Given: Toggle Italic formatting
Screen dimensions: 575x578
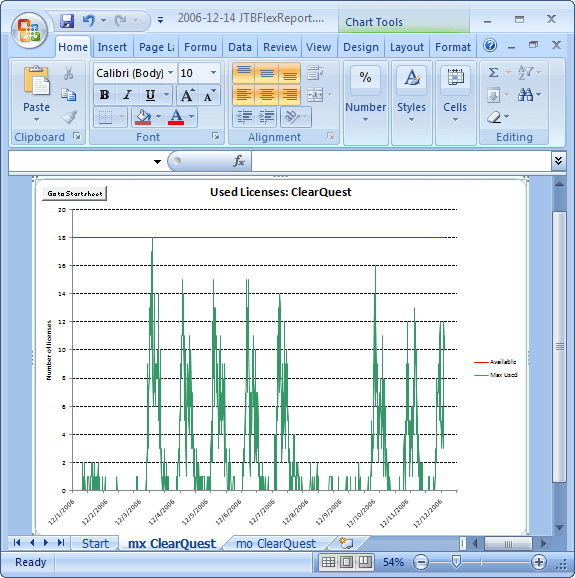Looking at the screenshot, I should point(127,95).
